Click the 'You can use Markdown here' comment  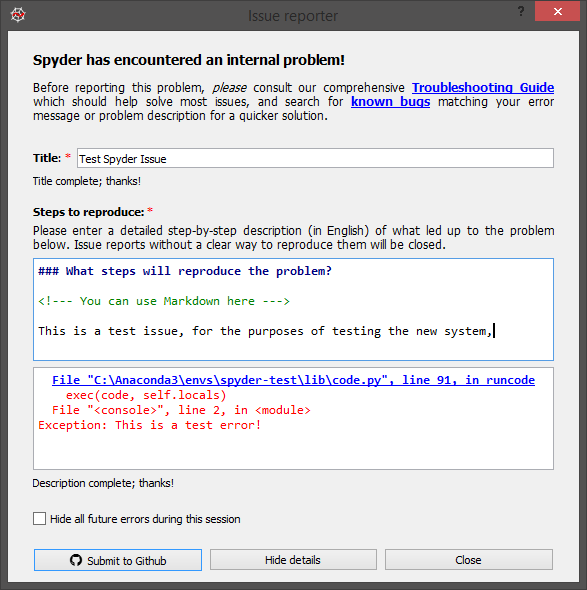164,301
